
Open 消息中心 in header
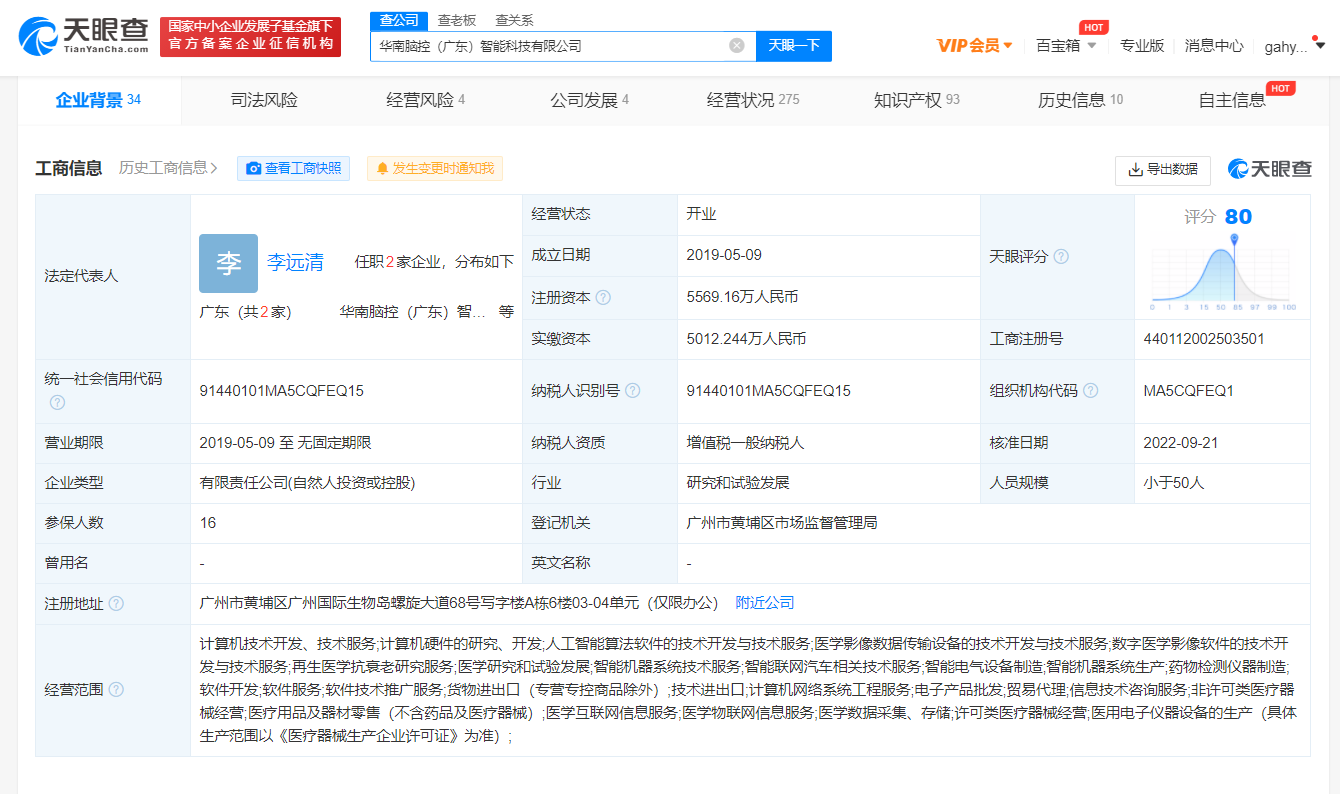[1214, 45]
